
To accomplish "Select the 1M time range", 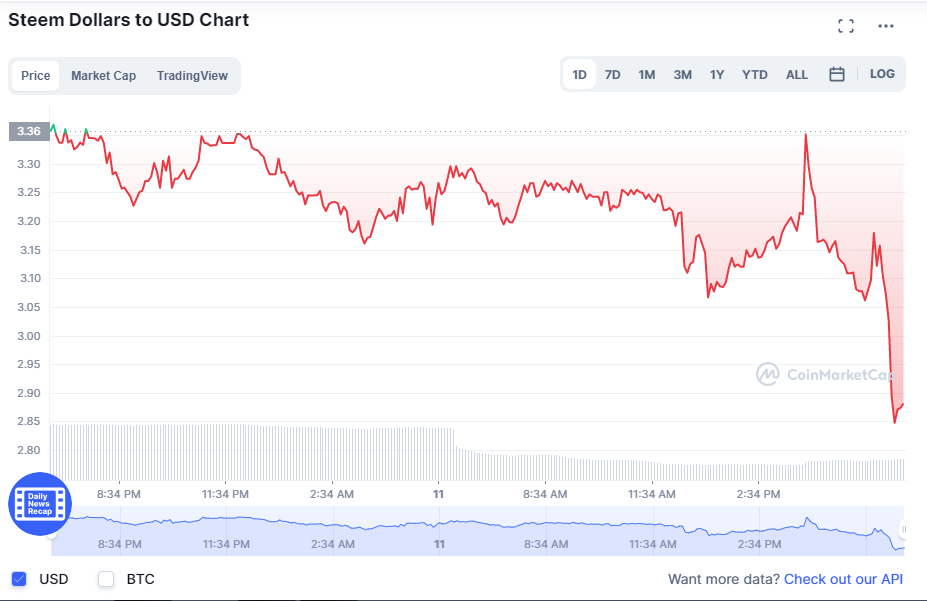I will pyautogui.click(x=647, y=74).
